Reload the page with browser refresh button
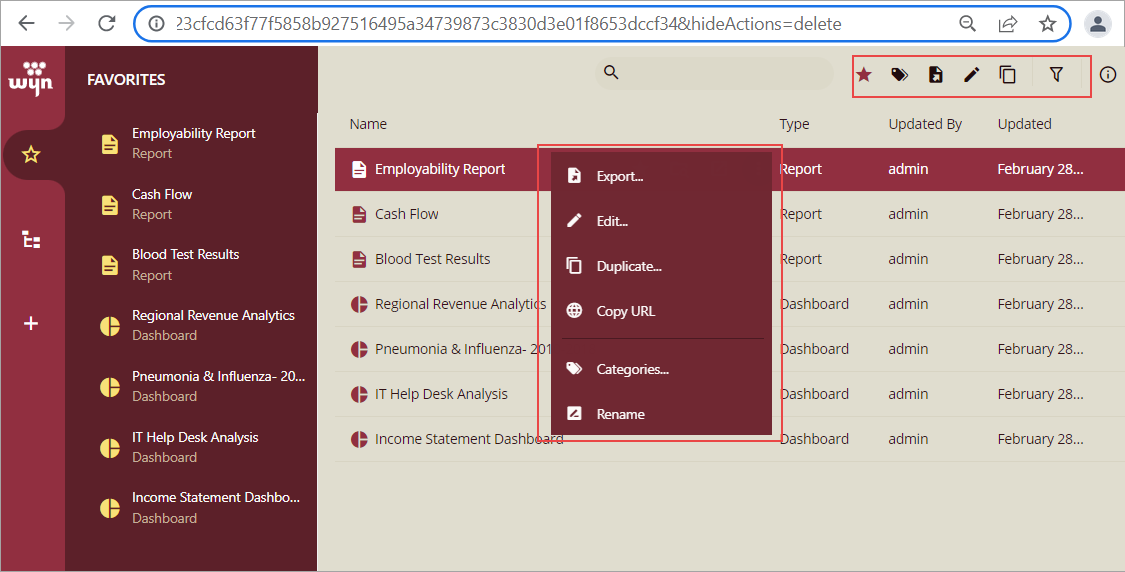The height and width of the screenshot is (572, 1125). 106,23
